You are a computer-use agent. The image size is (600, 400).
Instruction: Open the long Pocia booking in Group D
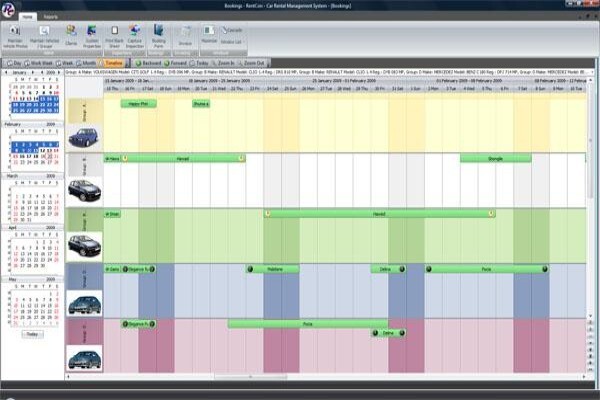pos(486,269)
